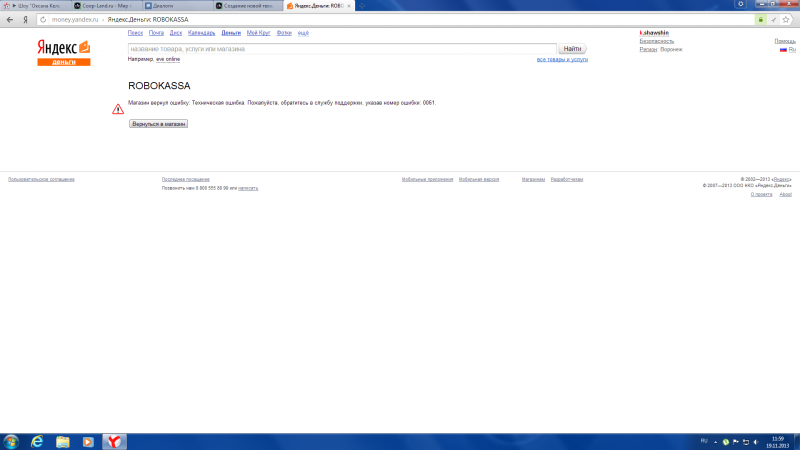
Task: Change region via Регион link
Action: tap(648, 49)
